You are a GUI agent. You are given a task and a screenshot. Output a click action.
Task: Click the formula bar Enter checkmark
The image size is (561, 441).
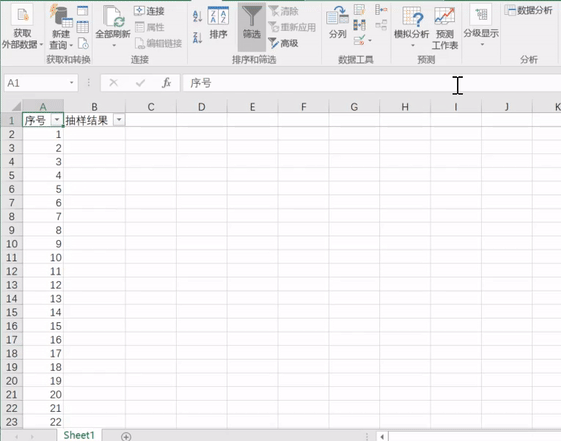point(140,83)
